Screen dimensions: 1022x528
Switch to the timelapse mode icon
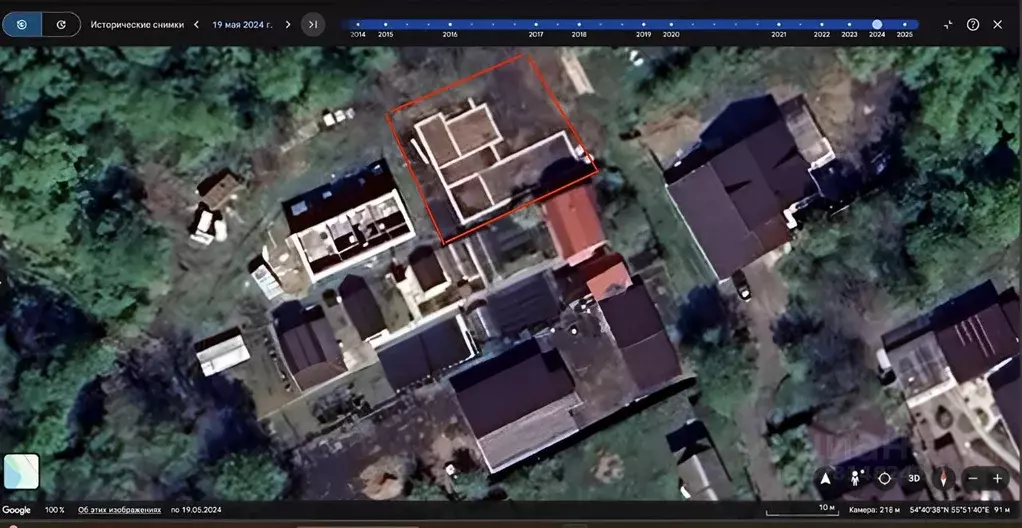61,24
